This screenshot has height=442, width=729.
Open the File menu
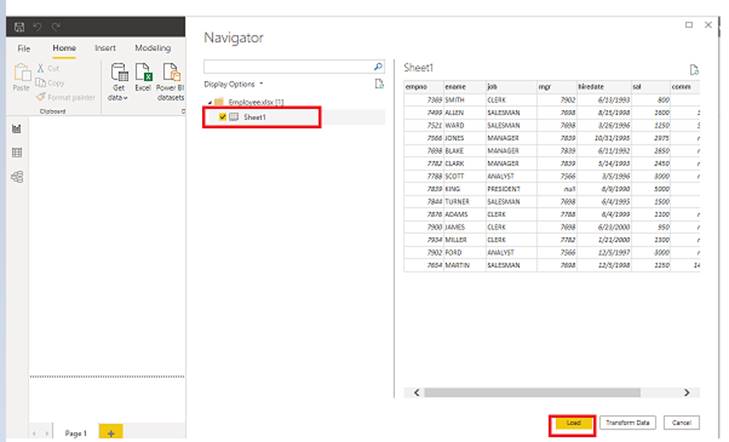coord(24,48)
